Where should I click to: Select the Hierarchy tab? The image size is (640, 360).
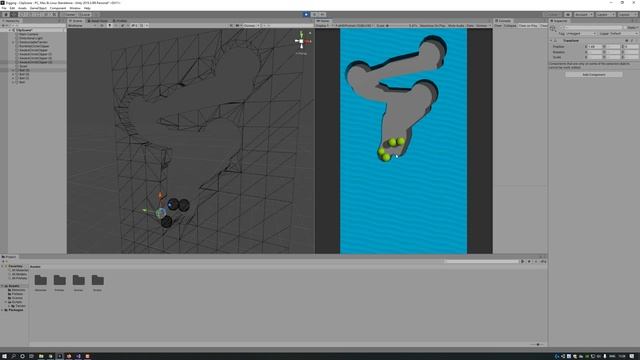pos(11,21)
